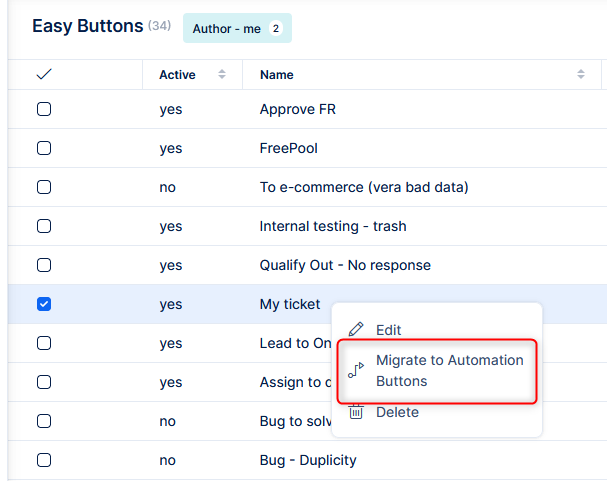Click the trash Delete icon
607x481 pixels.
coord(356,412)
